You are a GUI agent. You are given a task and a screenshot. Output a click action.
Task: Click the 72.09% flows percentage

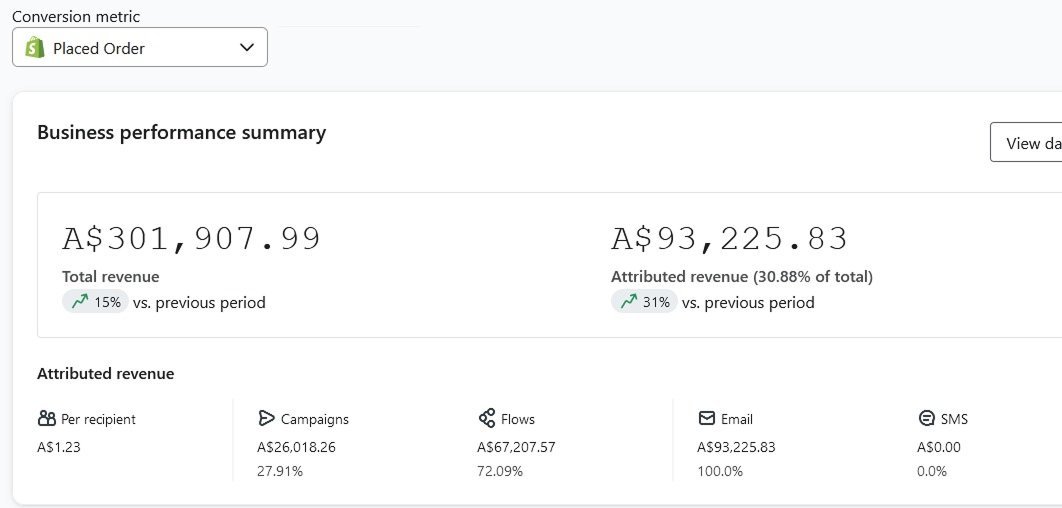[x=500, y=471]
